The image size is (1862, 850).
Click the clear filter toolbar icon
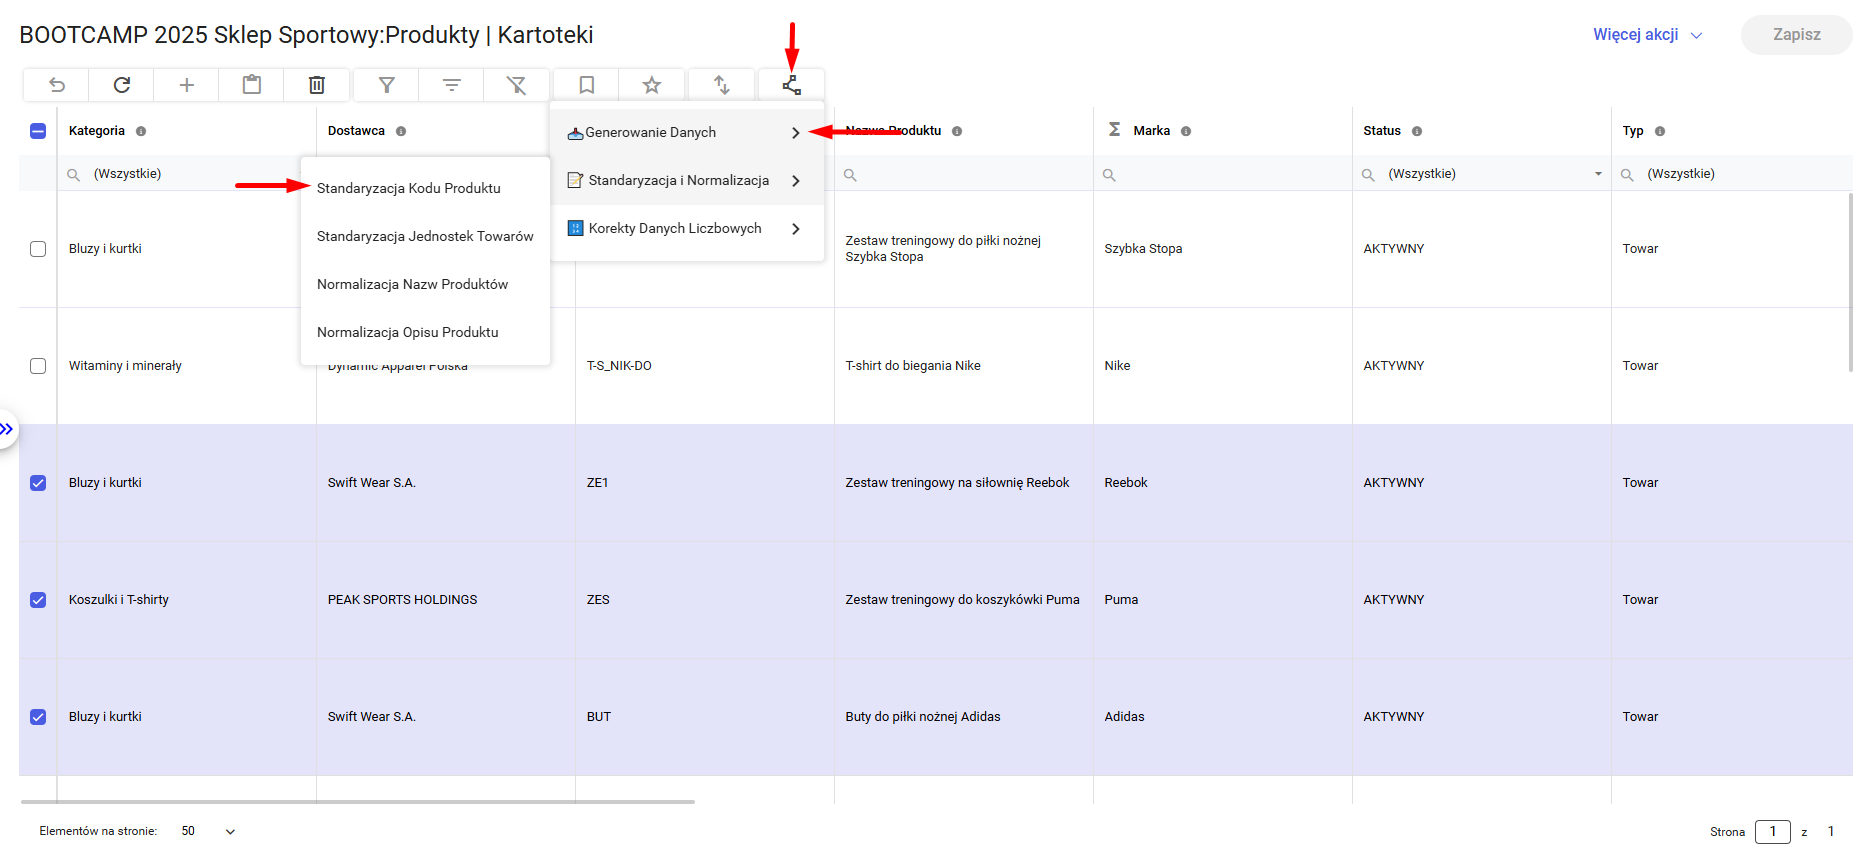[x=516, y=85]
